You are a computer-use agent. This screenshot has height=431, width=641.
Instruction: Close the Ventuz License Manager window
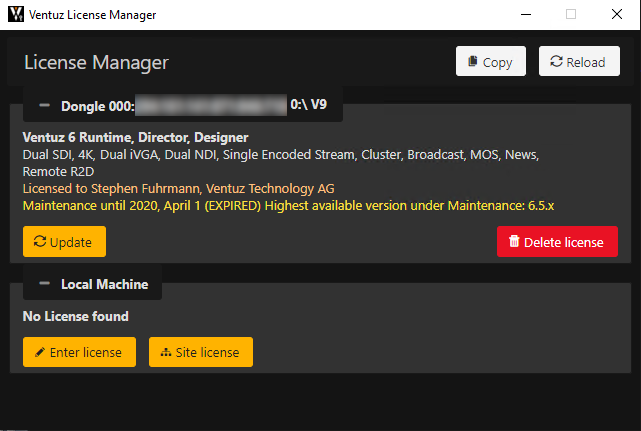click(x=617, y=15)
